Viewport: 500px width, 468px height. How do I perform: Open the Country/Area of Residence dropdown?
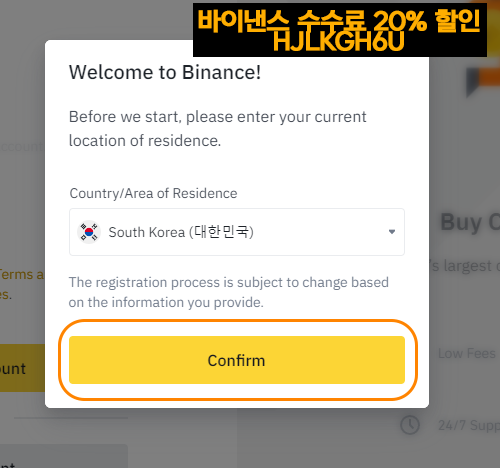(237, 232)
